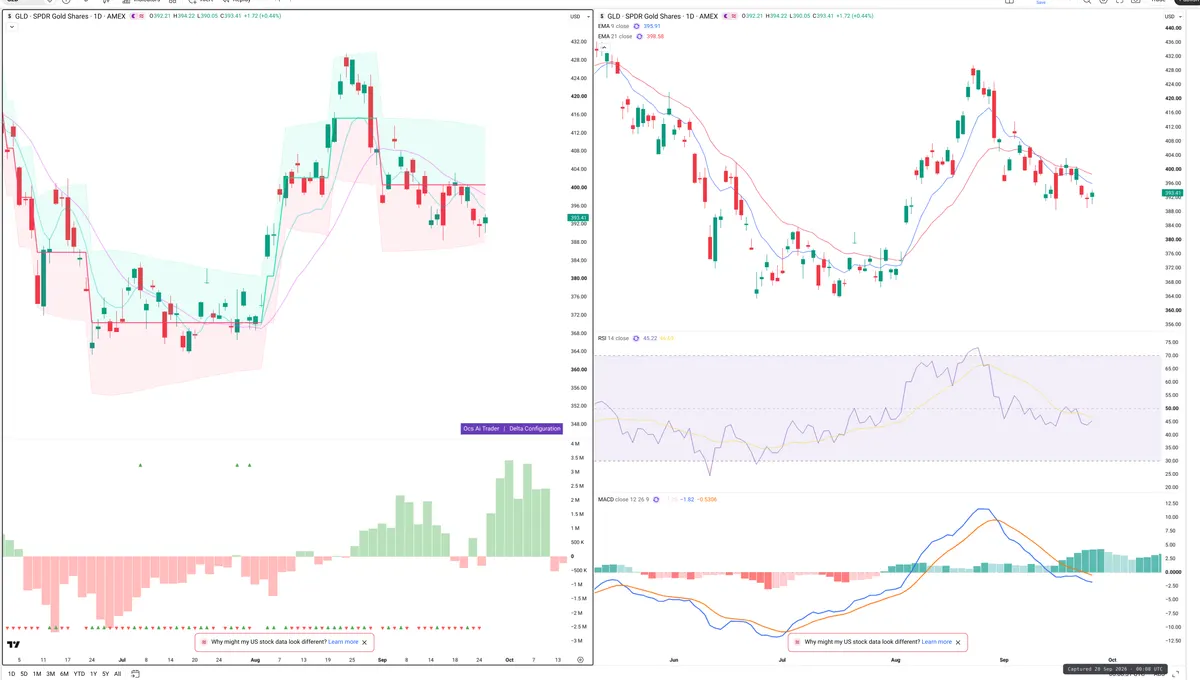The height and width of the screenshot is (680, 1200).
Task: Select the 6M time range
Action: click(64, 674)
